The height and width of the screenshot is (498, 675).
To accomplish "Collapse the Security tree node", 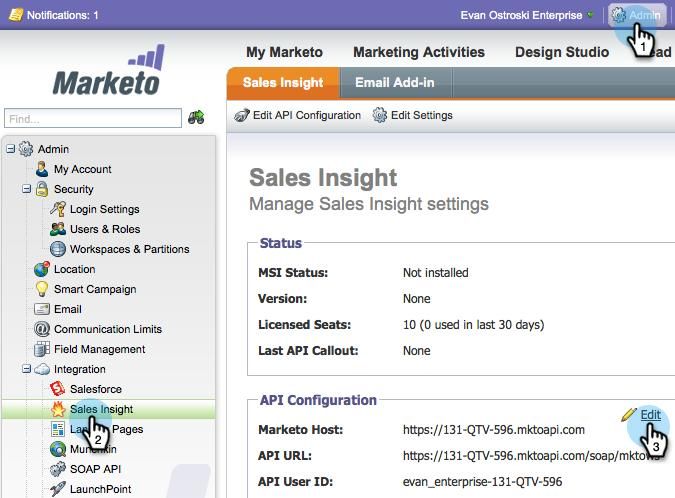I will click(x=27, y=189).
